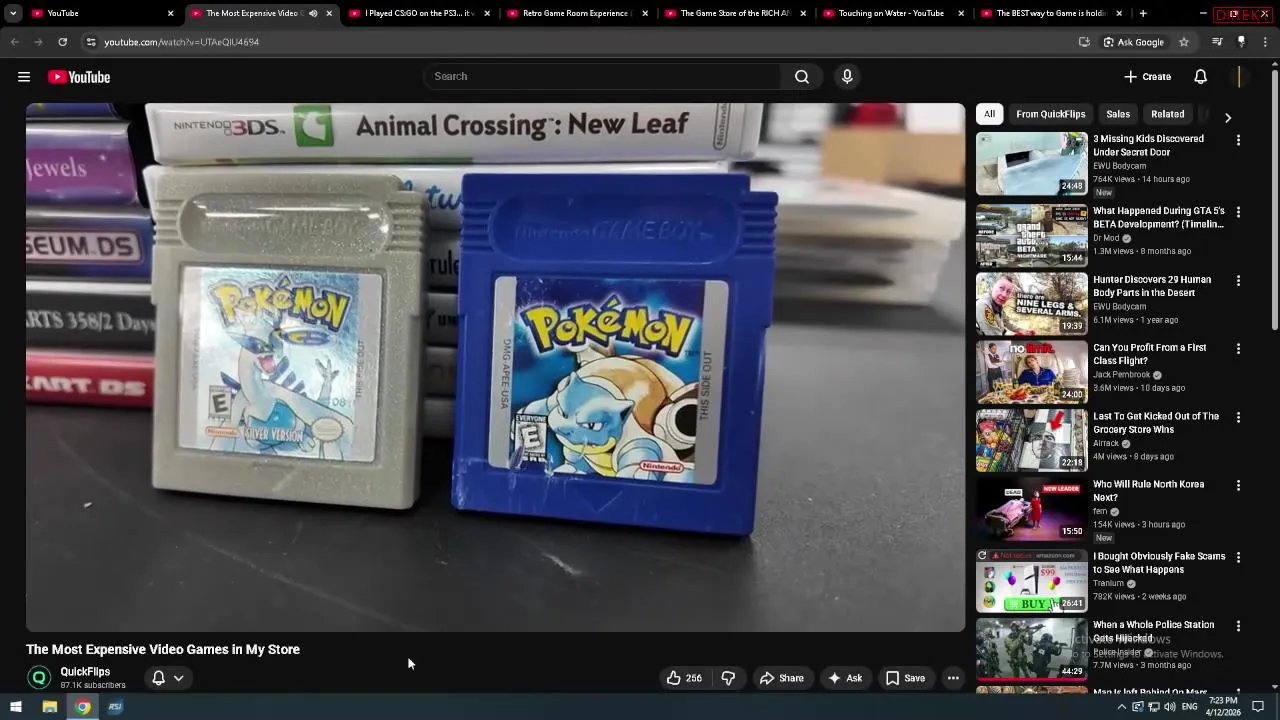
Task: Switch to Touching on Water tab
Action: point(891,13)
